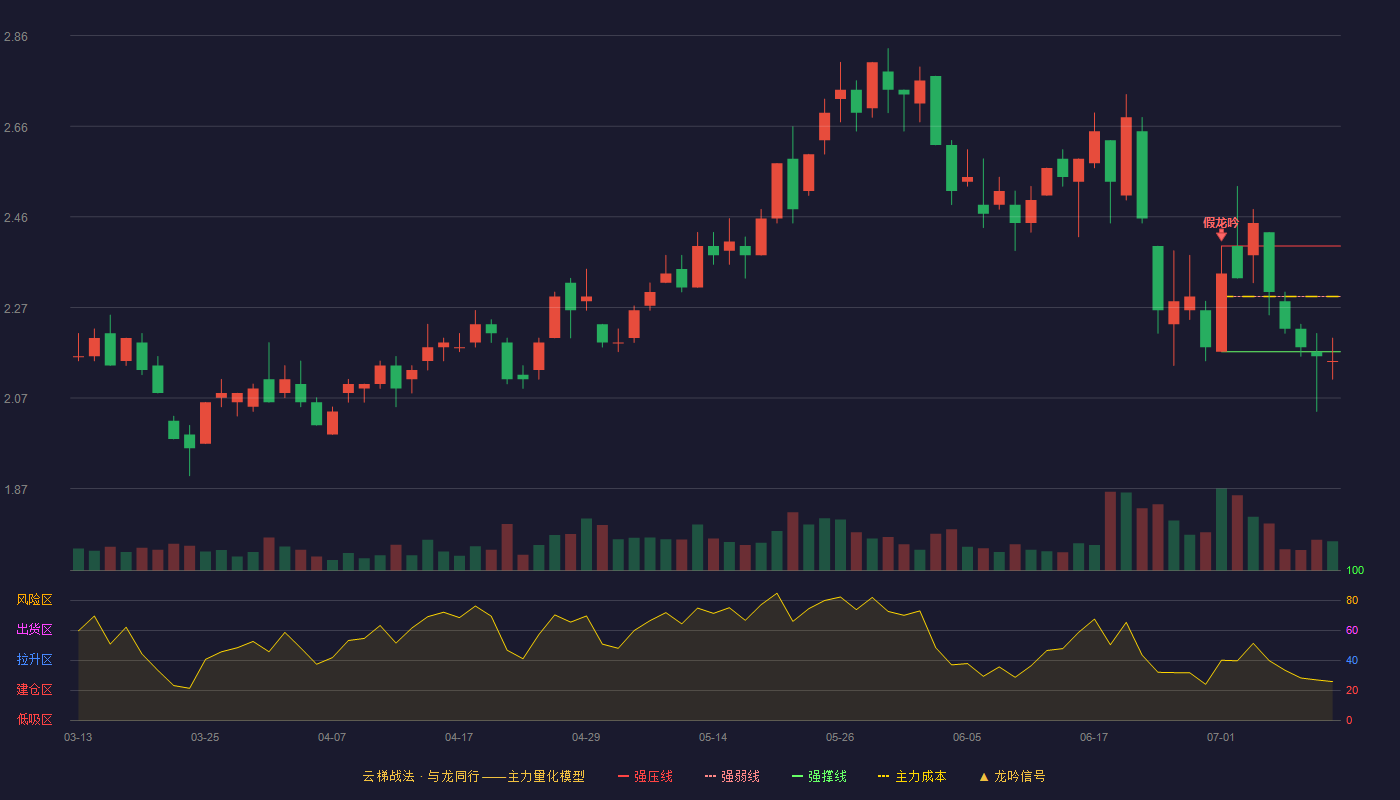Select the 03-13 date axis label

click(78, 737)
